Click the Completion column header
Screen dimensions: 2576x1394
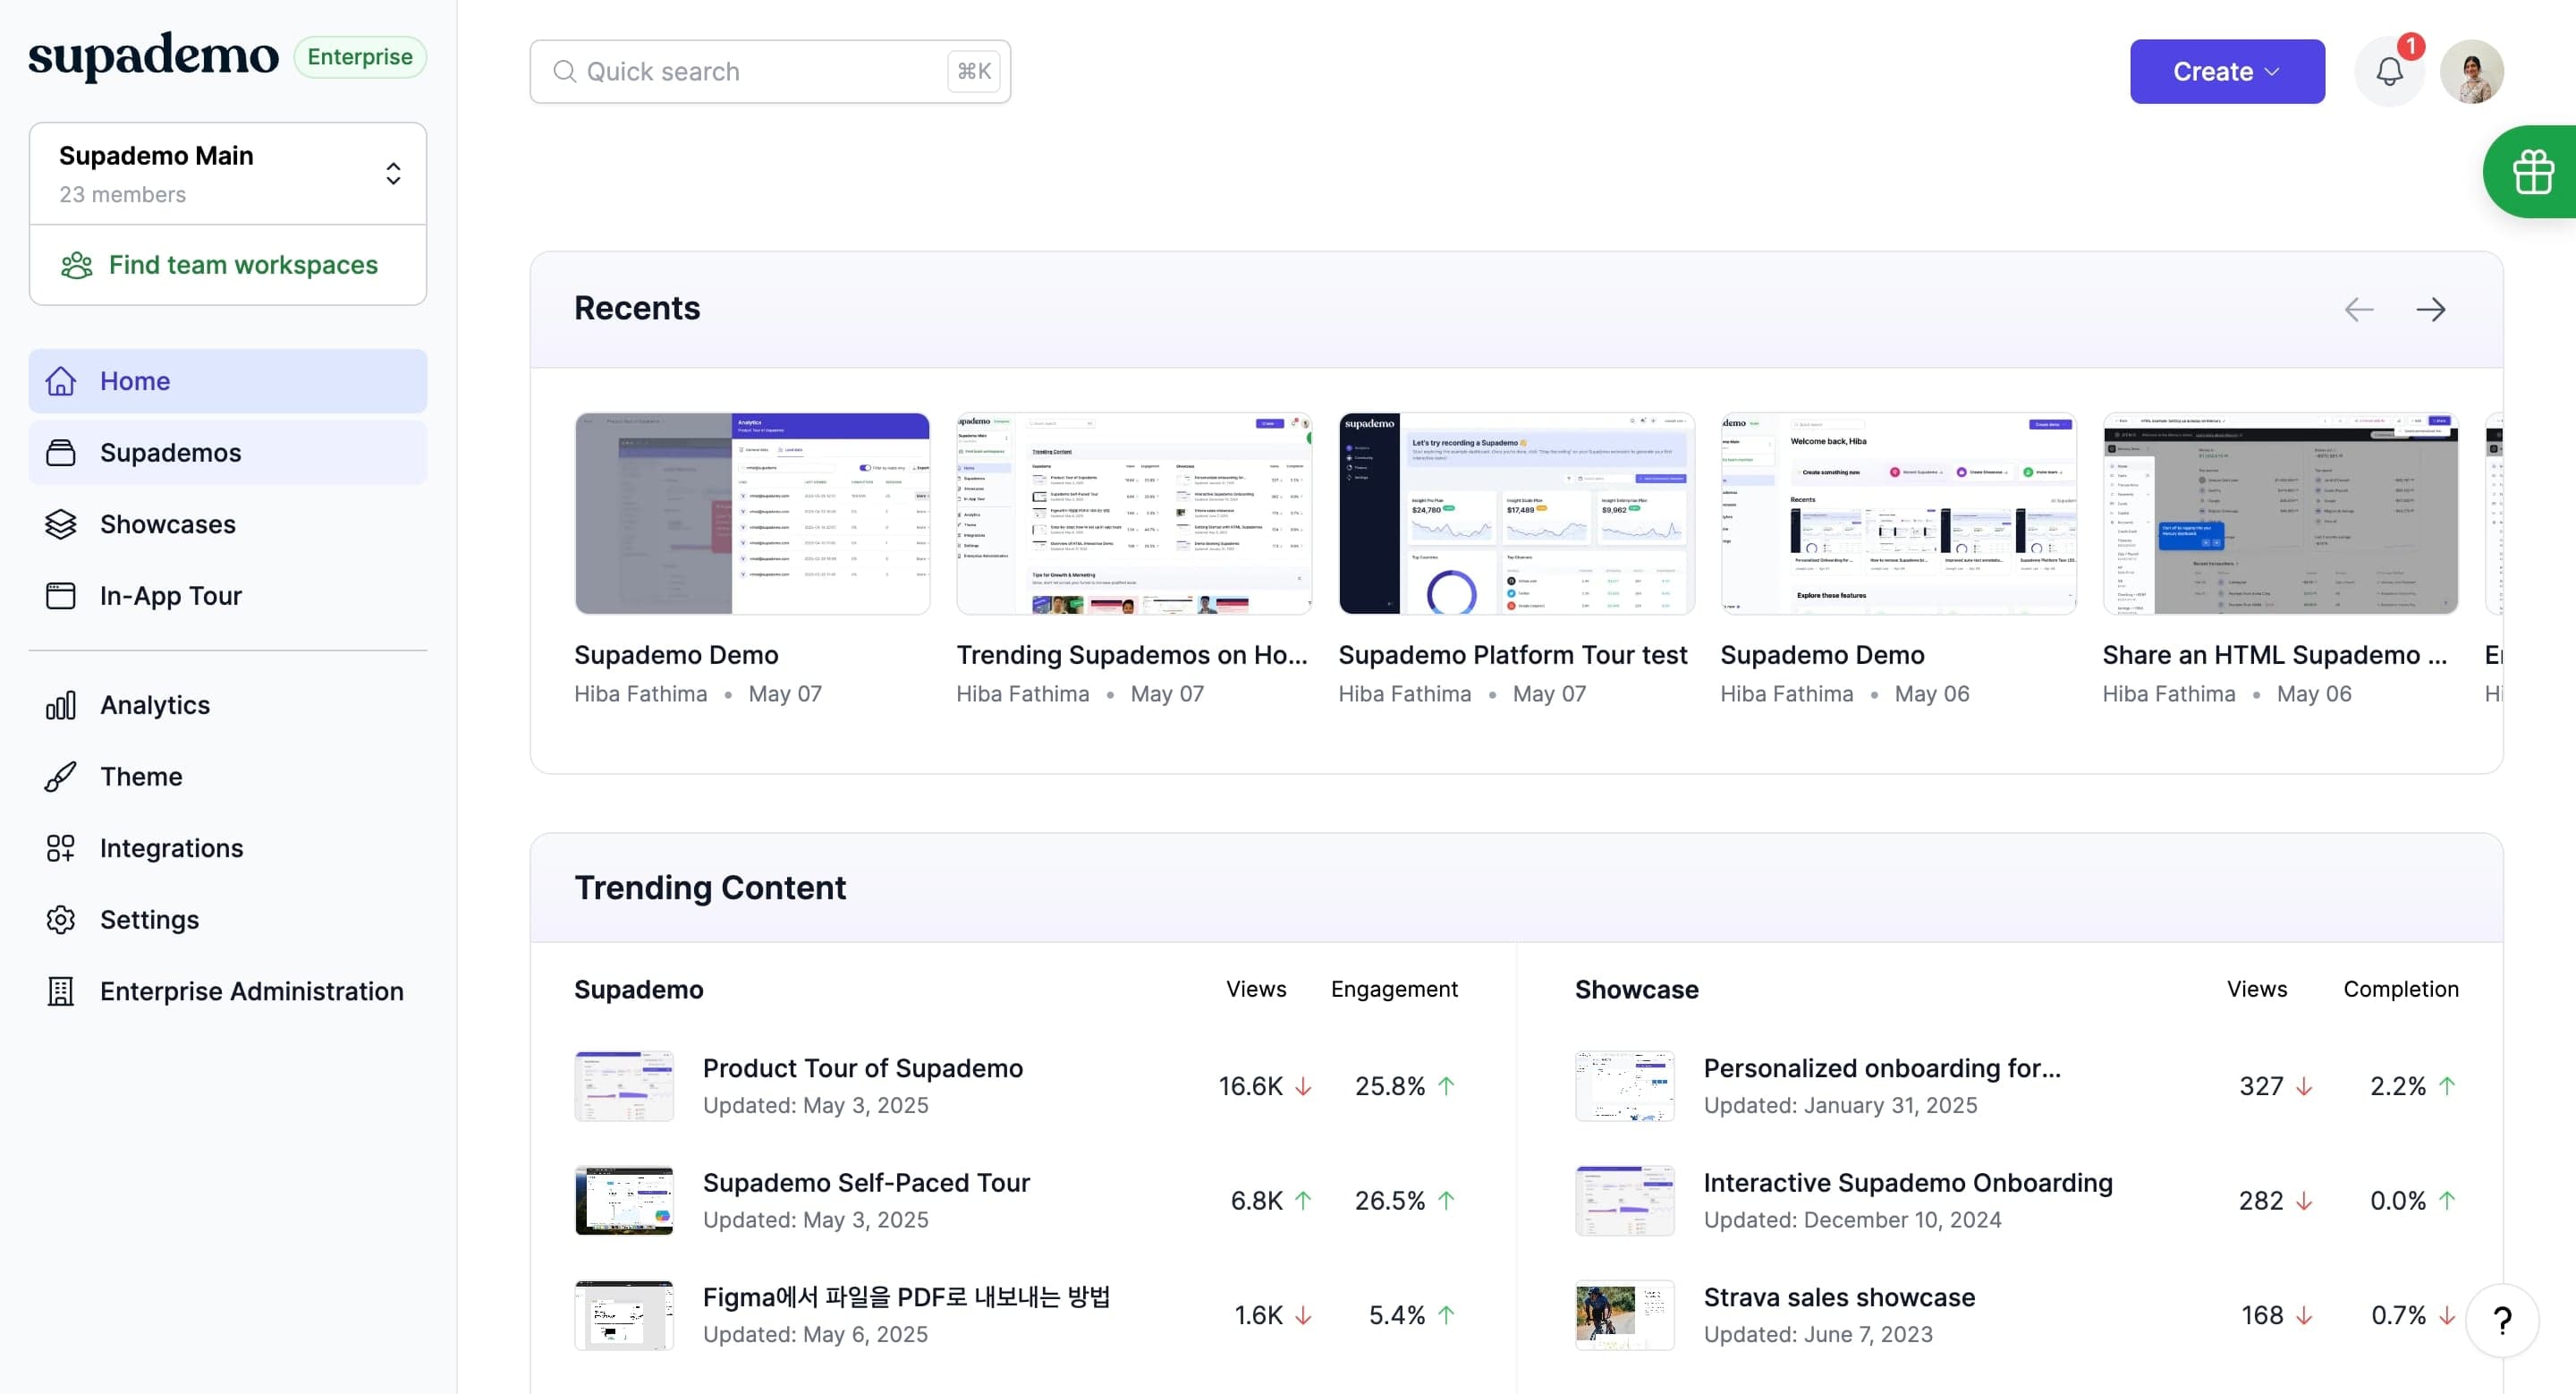tap(2401, 989)
